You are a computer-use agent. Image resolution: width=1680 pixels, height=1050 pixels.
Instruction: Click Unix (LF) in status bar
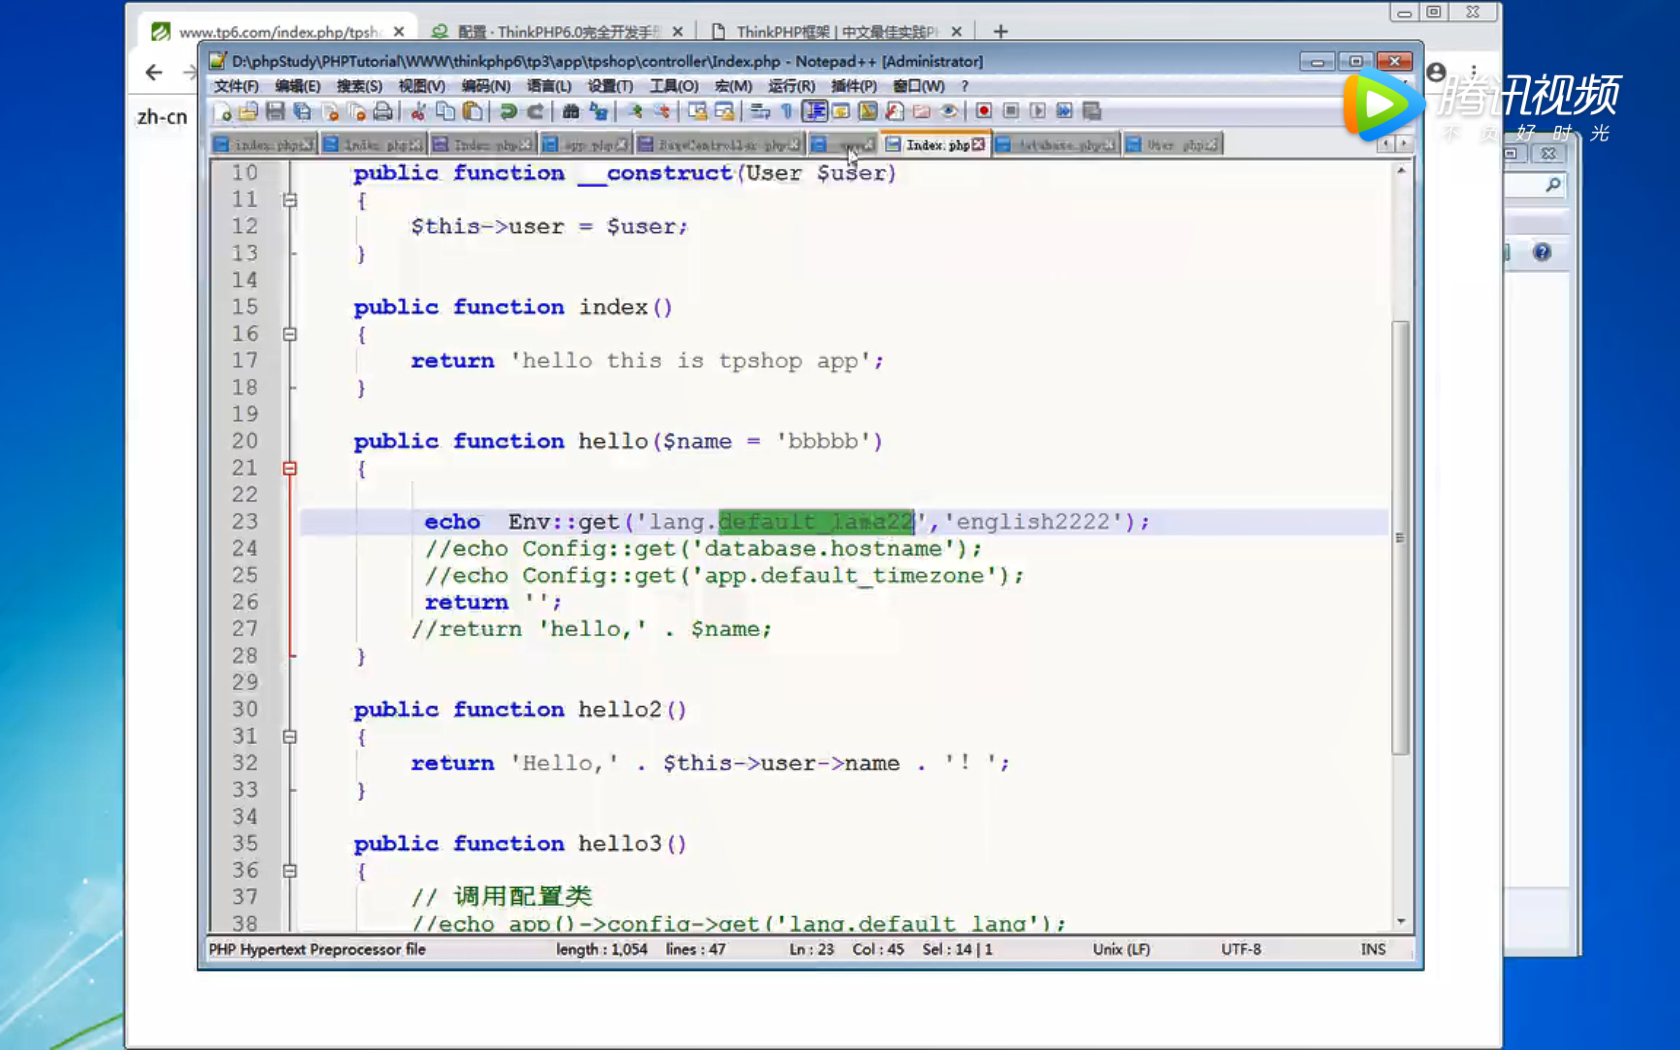coord(1121,949)
